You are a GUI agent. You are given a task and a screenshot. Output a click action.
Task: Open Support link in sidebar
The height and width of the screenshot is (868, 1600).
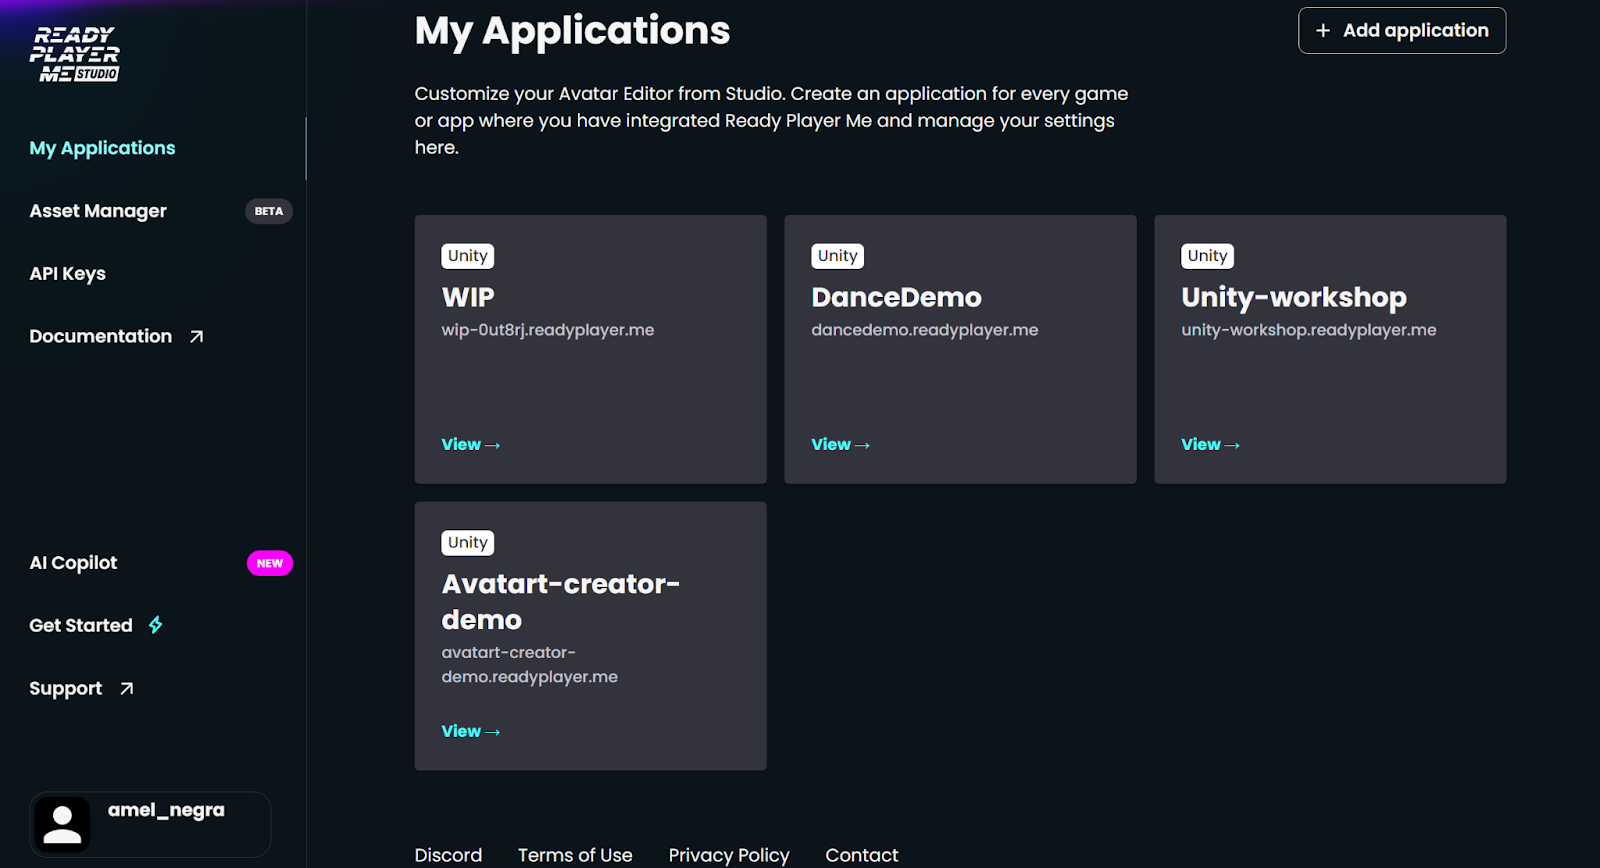tap(66, 688)
